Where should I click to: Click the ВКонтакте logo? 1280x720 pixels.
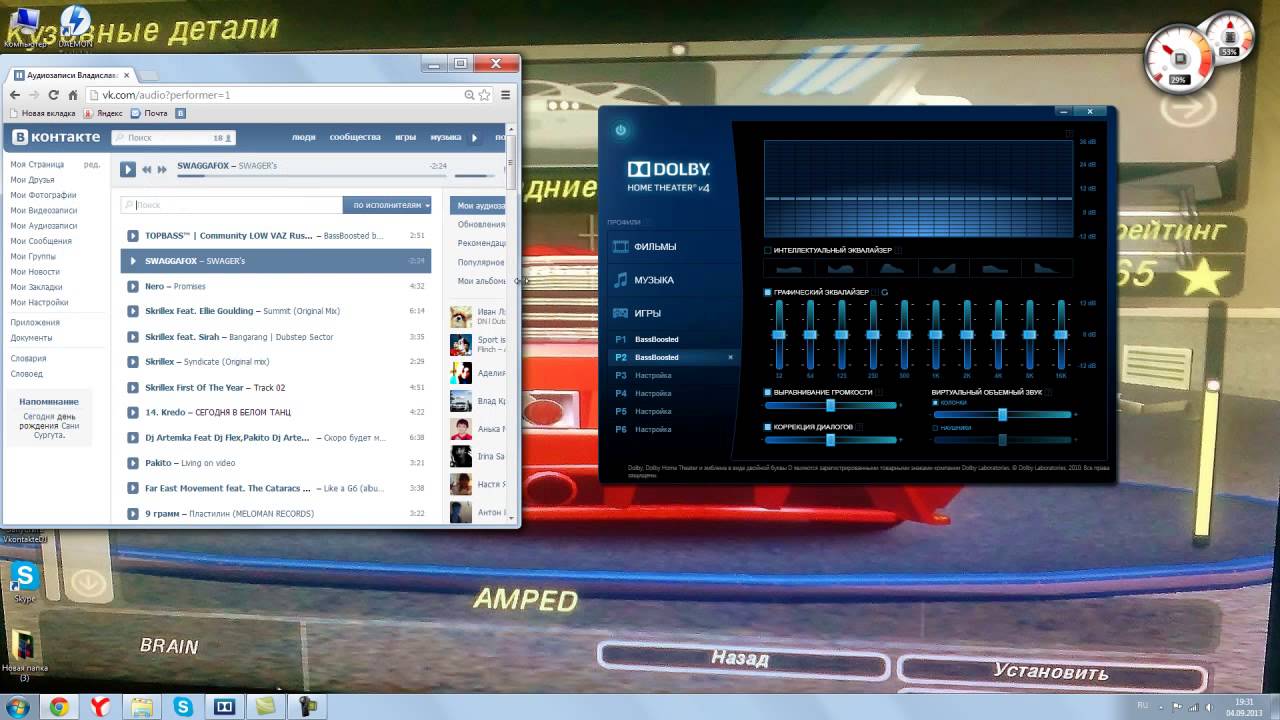(x=56, y=137)
